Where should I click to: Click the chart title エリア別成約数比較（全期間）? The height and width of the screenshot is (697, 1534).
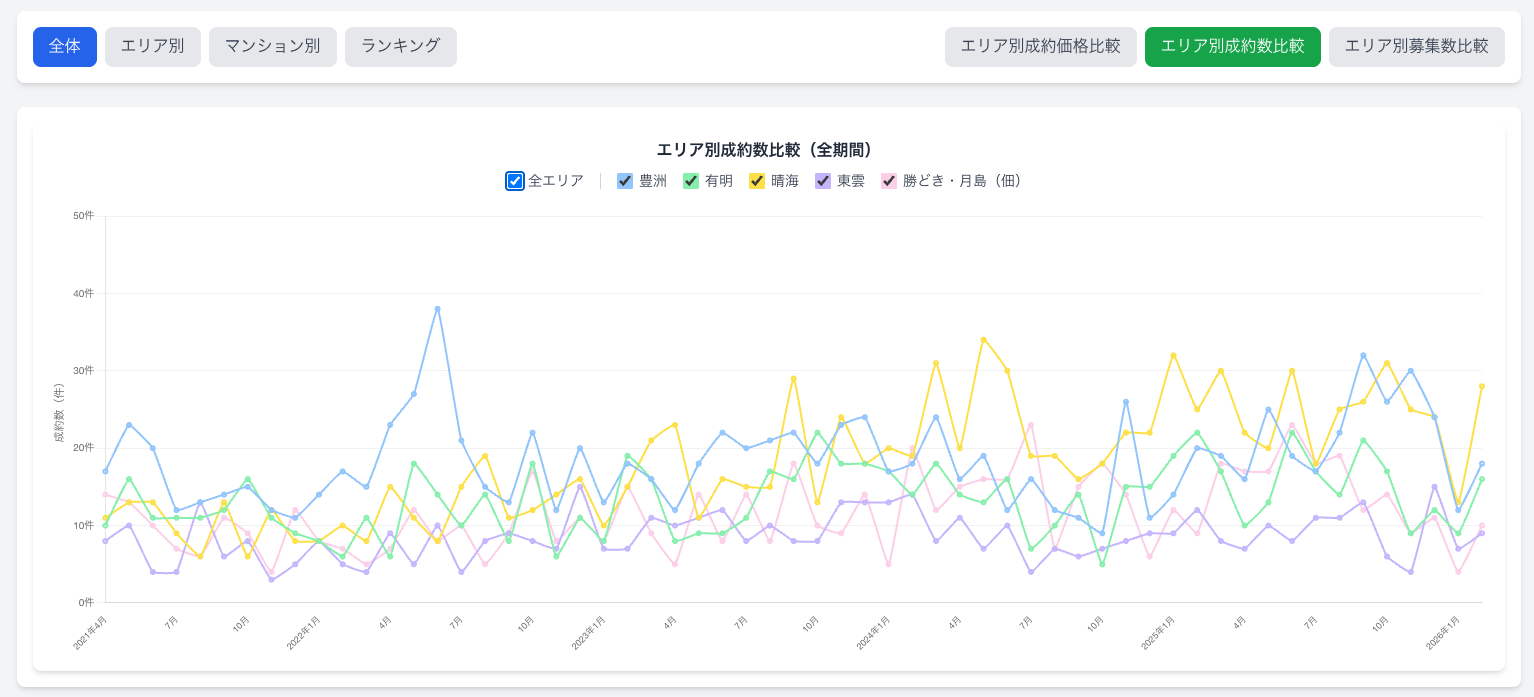click(768, 150)
